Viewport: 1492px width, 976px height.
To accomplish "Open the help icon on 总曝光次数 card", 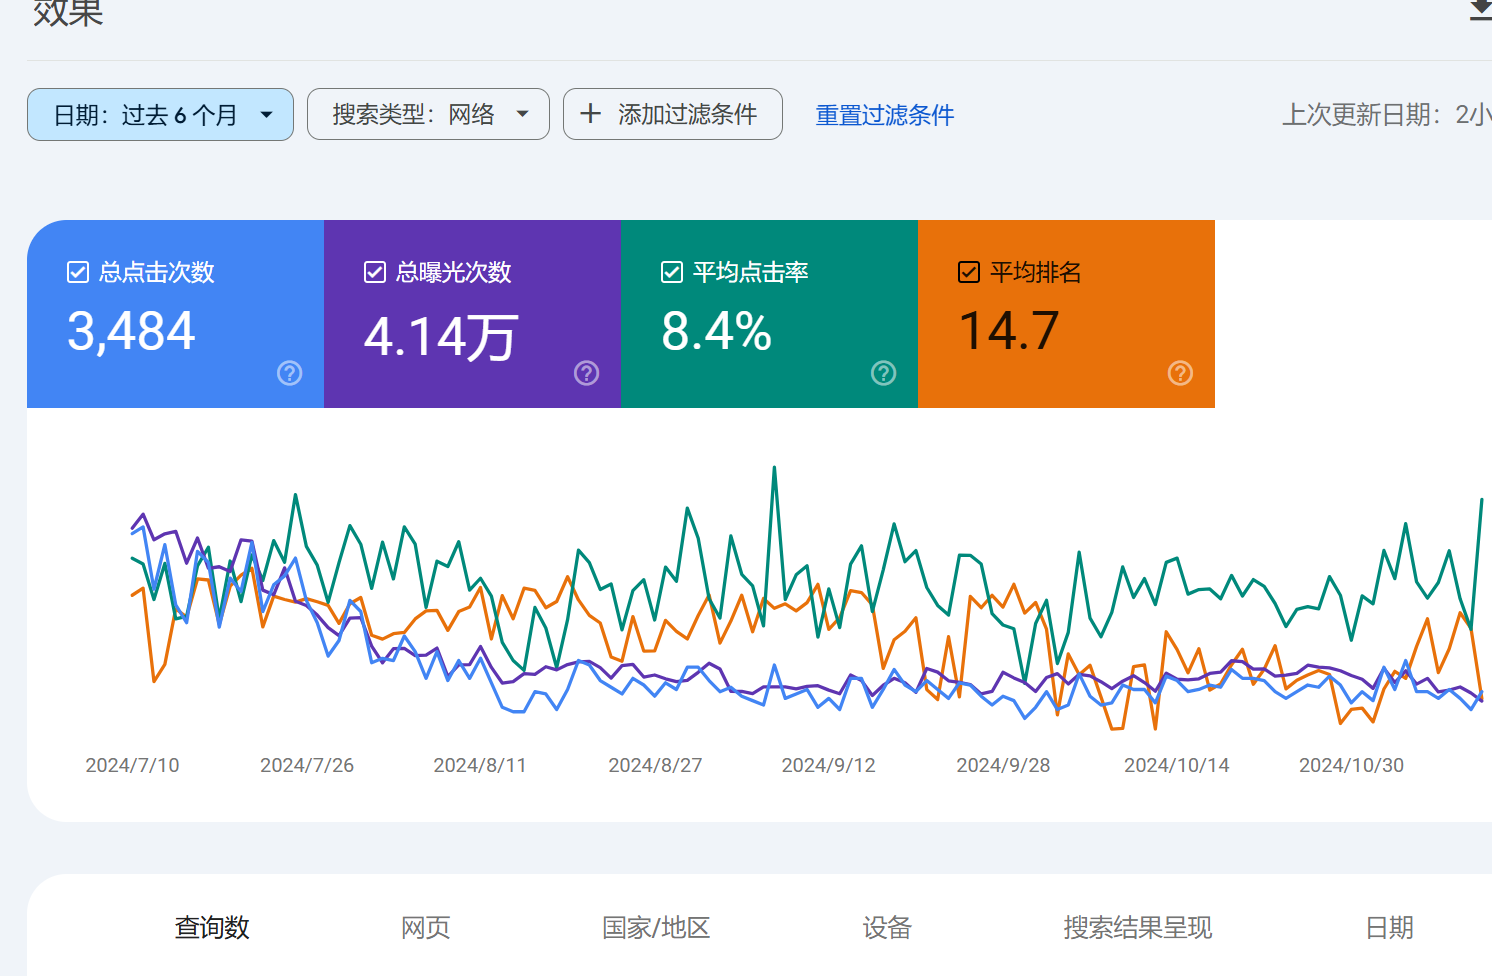I will point(586,373).
